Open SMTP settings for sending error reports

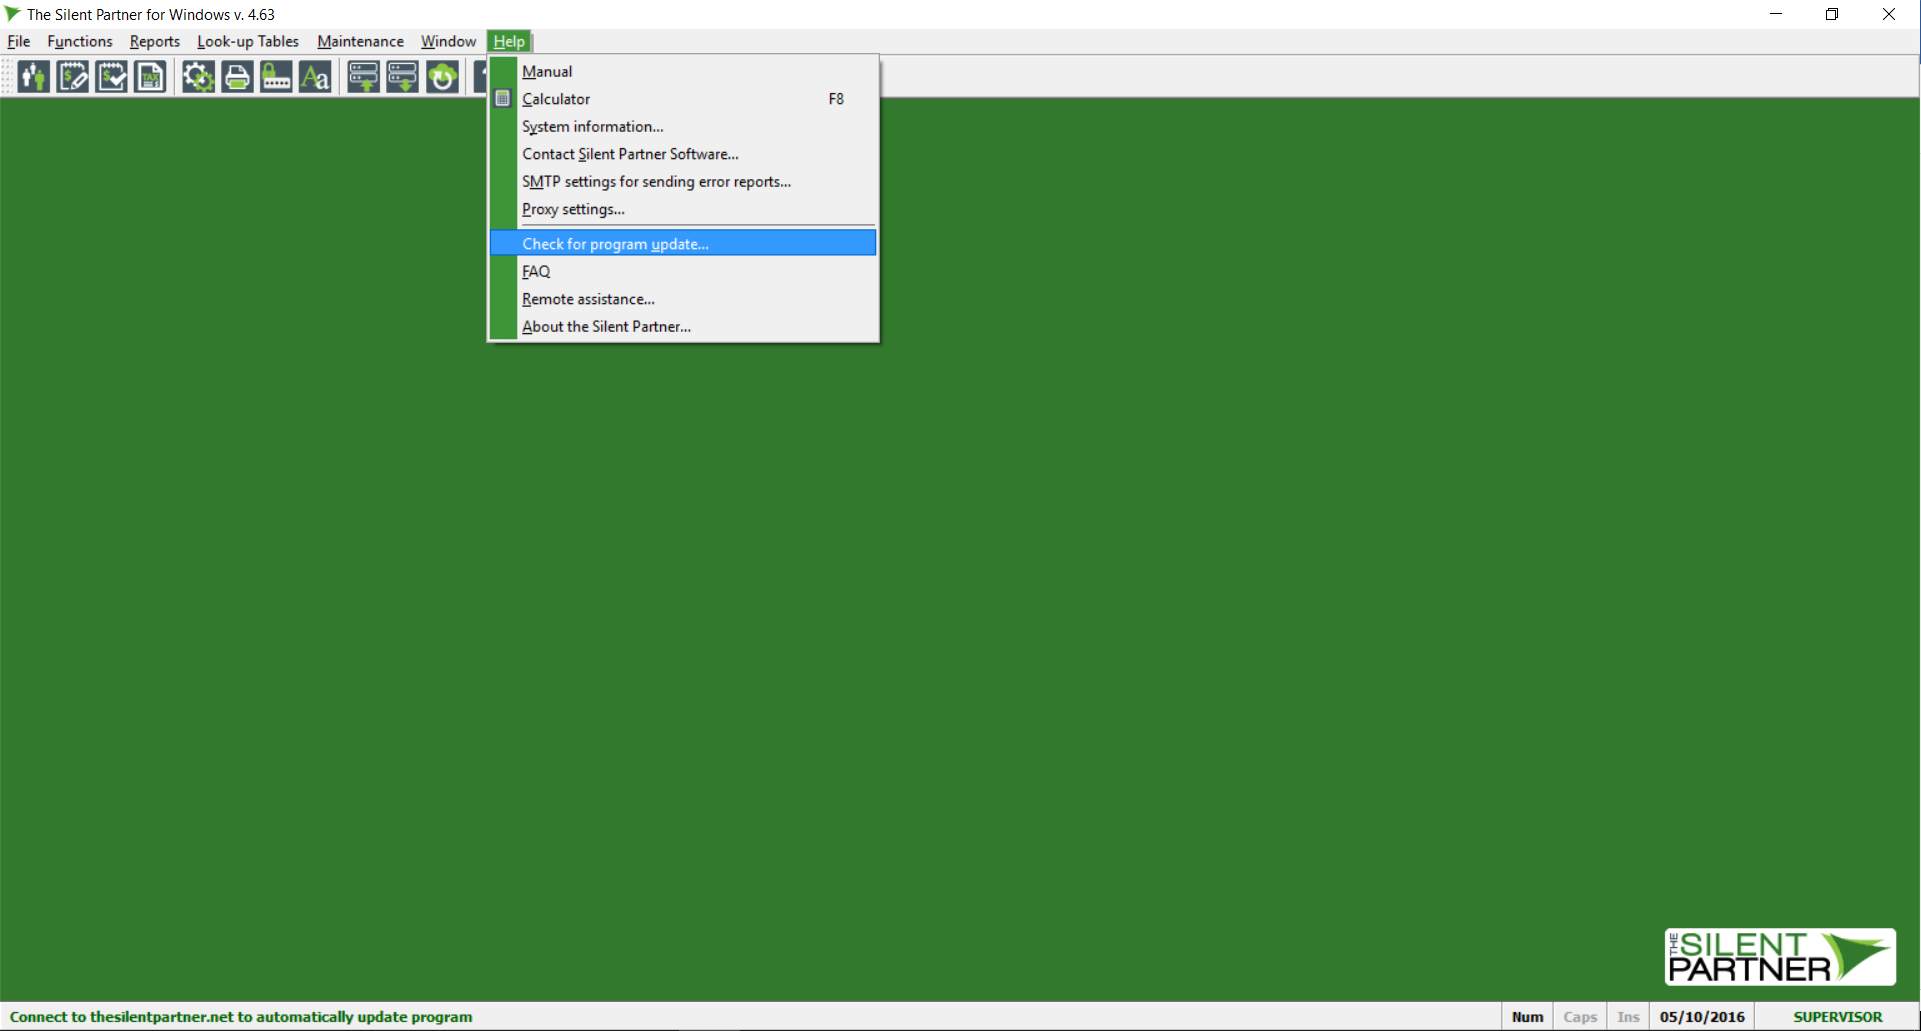tap(683, 181)
